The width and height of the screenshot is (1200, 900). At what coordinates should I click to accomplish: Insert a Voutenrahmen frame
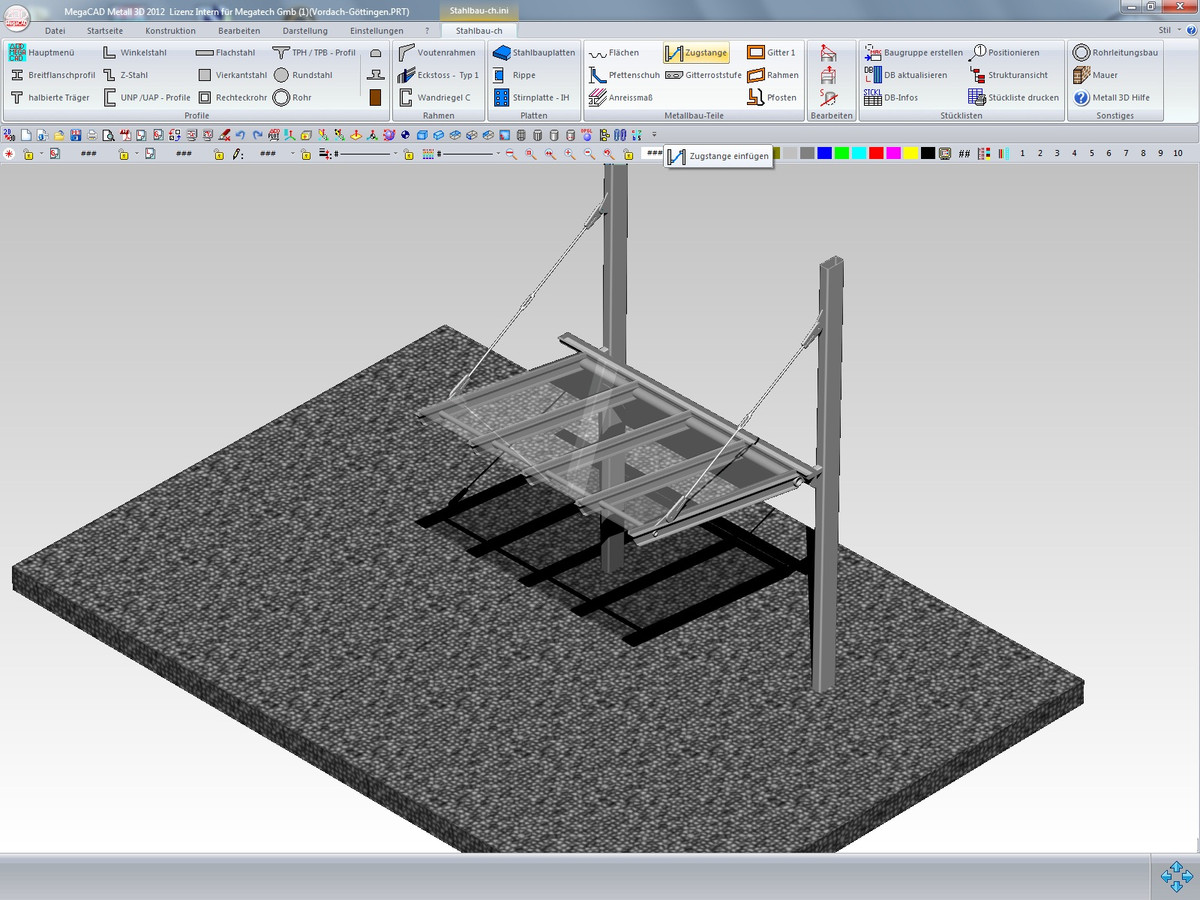pos(406,53)
